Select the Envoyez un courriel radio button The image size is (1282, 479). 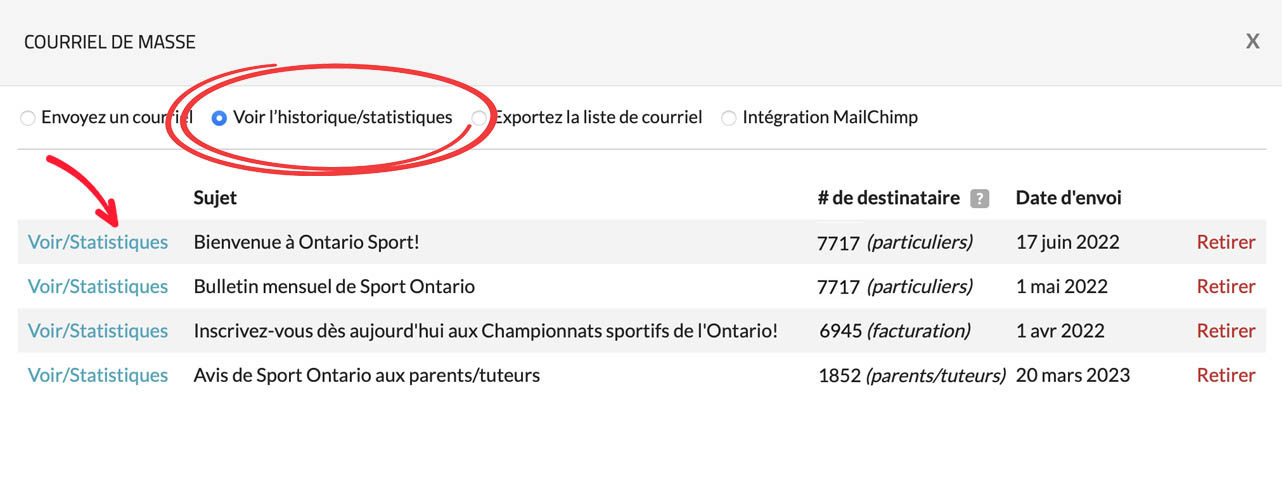pos(28,118)
